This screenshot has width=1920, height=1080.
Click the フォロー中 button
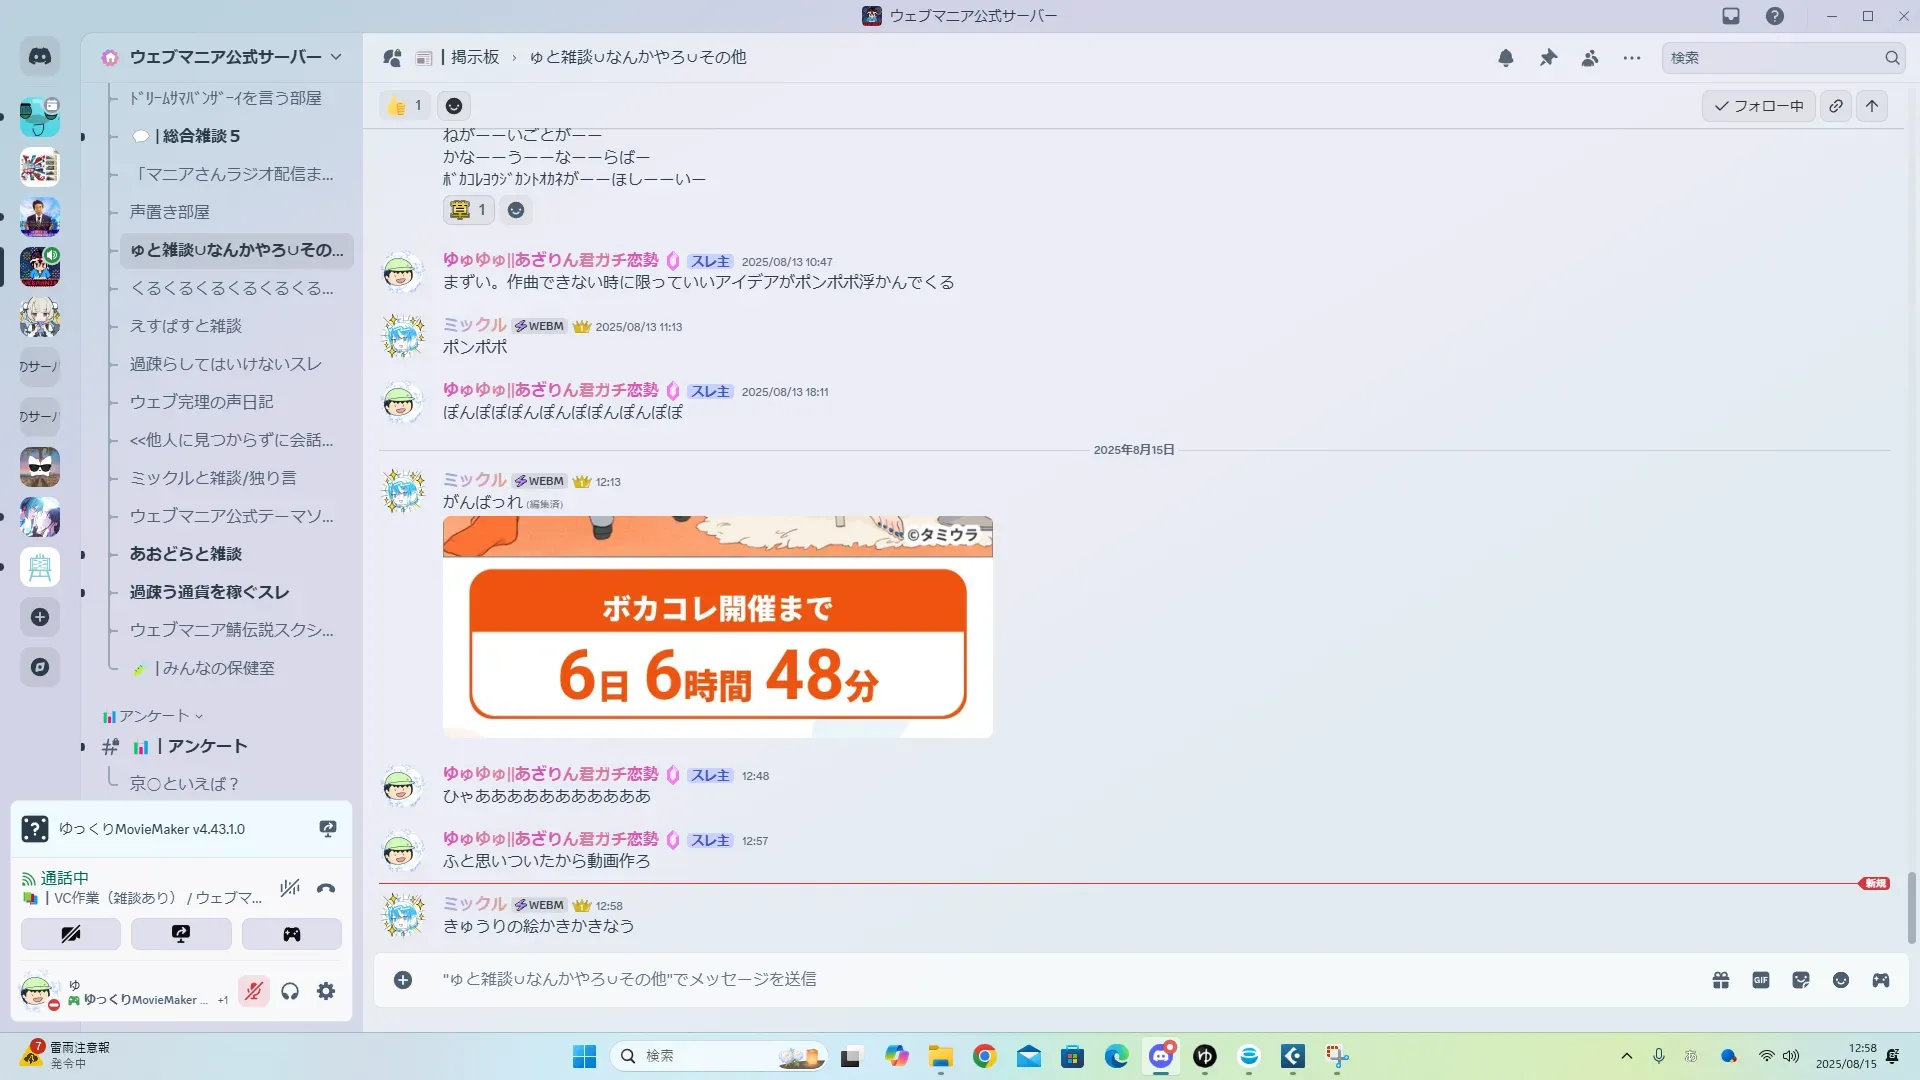tap(1758, 106)
